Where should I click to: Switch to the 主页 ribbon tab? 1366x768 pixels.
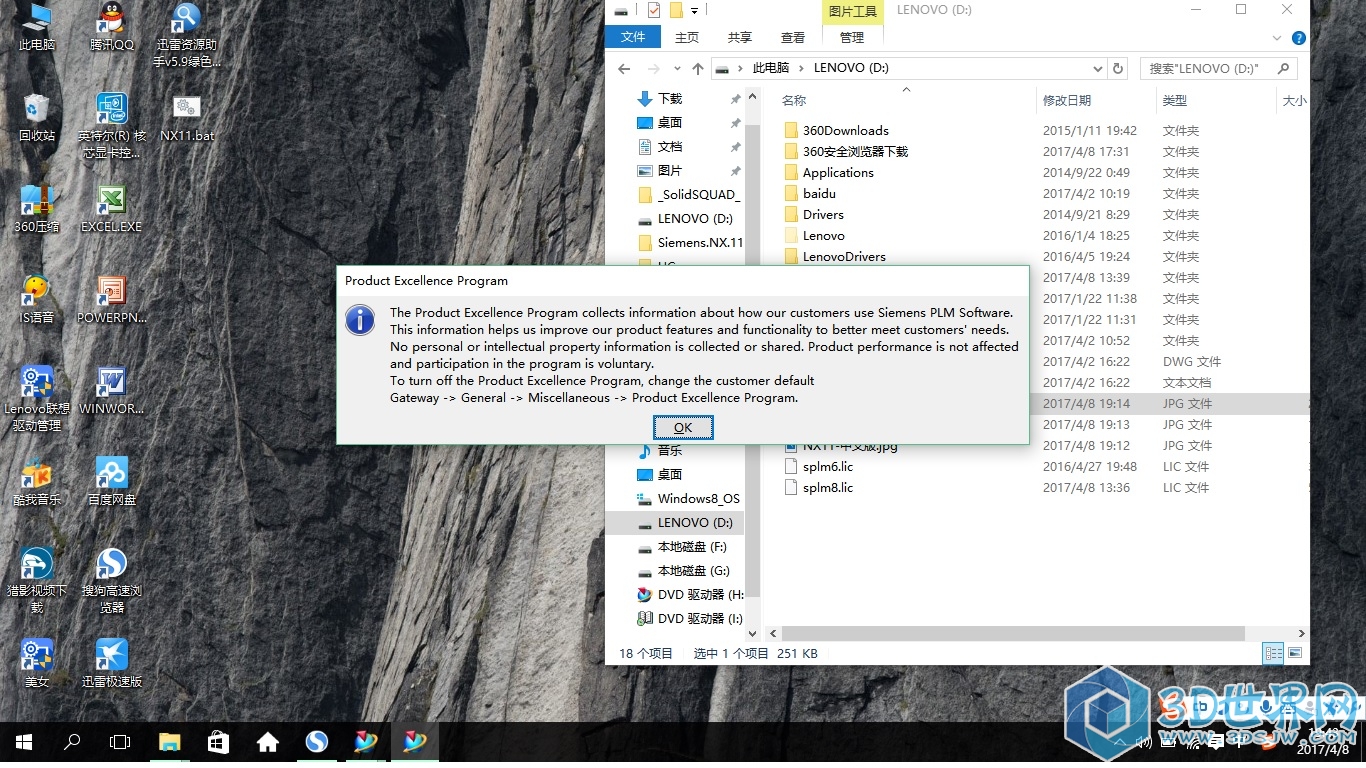tap(687, 37)
